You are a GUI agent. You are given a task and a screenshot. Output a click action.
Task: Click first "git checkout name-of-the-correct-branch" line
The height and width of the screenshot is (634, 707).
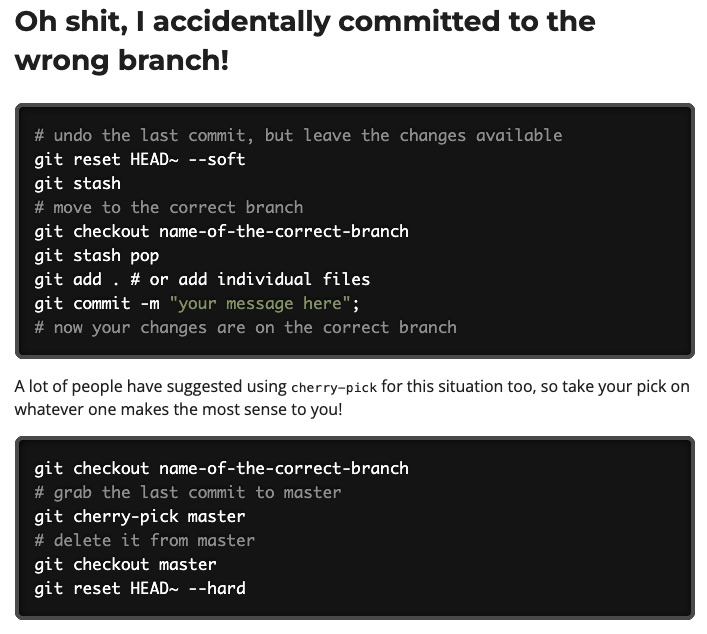point(221,231)
